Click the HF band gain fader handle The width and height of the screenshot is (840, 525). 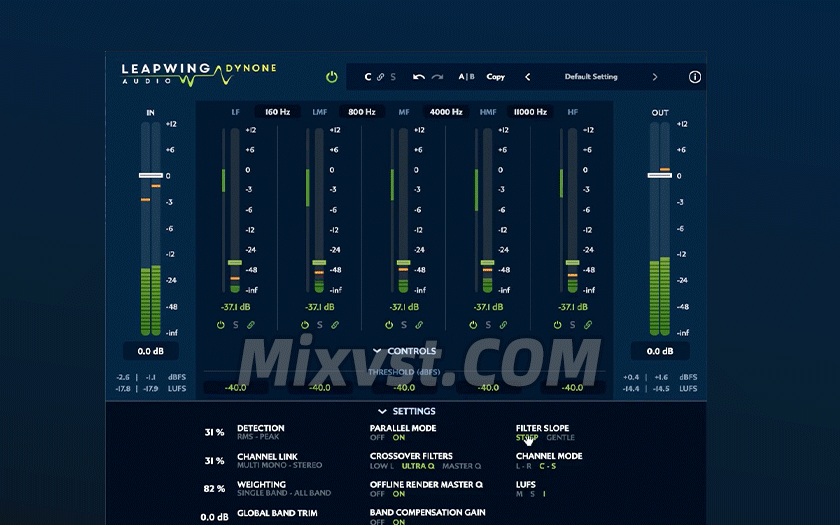(572, 262)
